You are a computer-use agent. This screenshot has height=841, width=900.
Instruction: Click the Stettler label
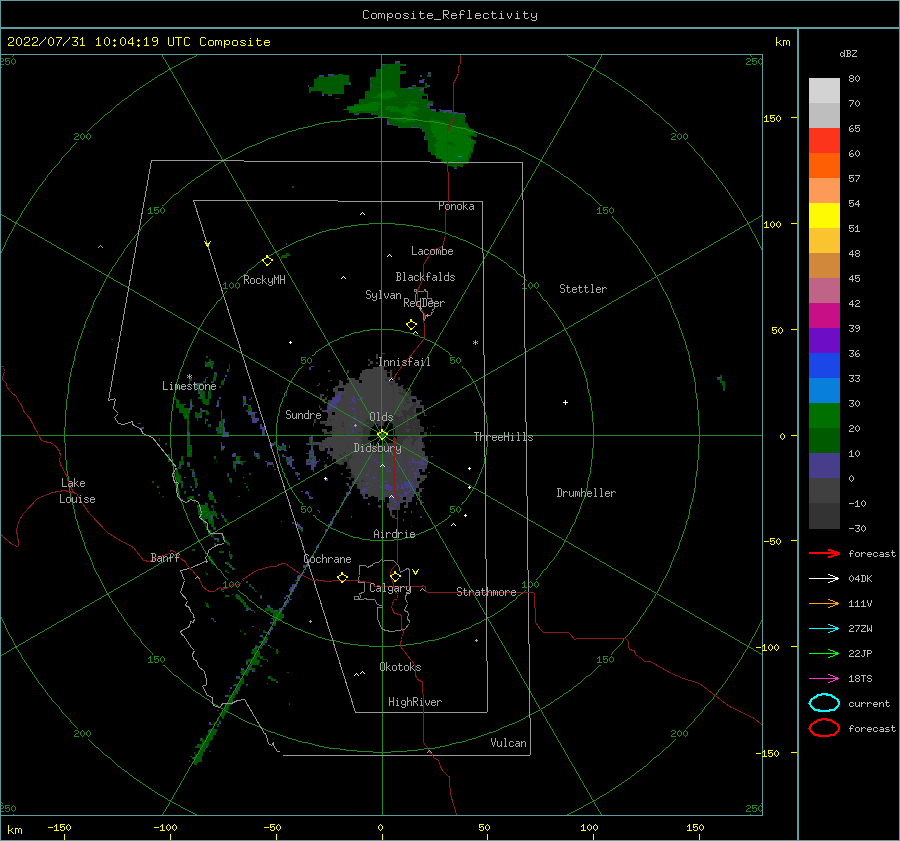pyautogui.click(x=583, y=289)
